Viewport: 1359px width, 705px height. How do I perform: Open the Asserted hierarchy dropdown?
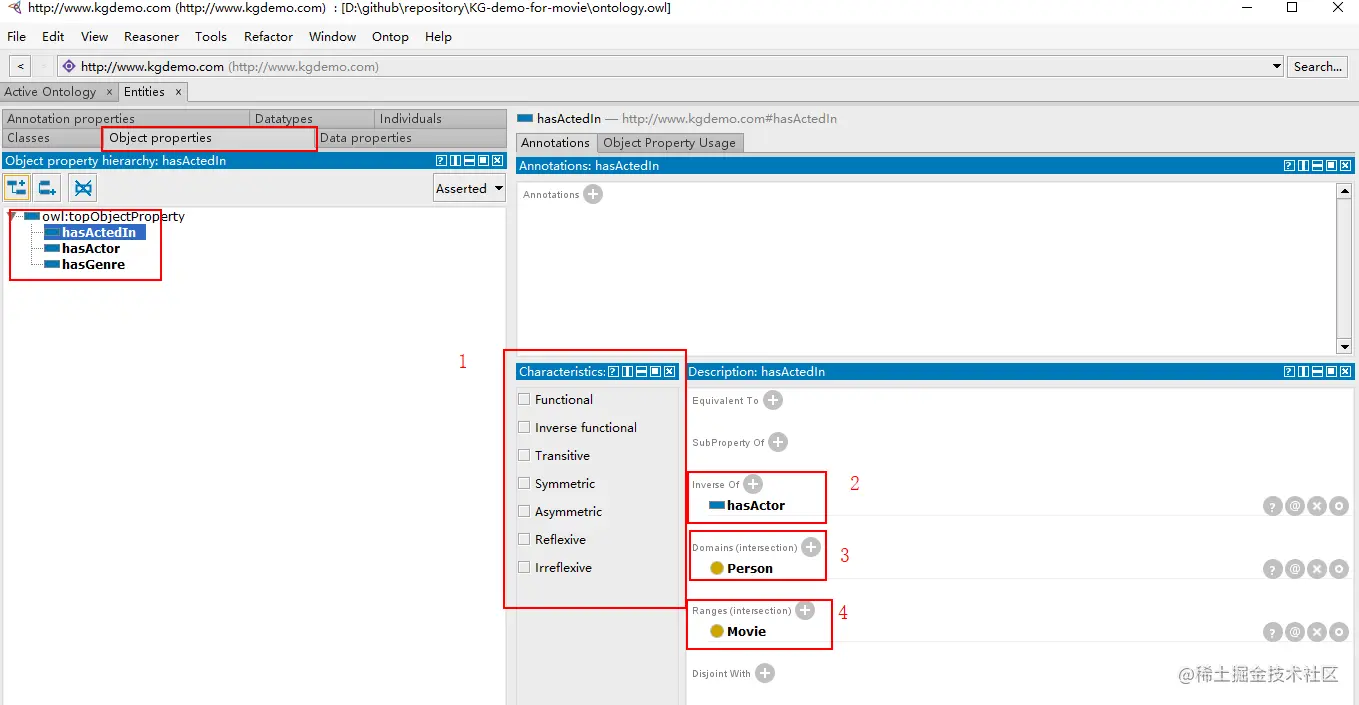tap(469, 188)
